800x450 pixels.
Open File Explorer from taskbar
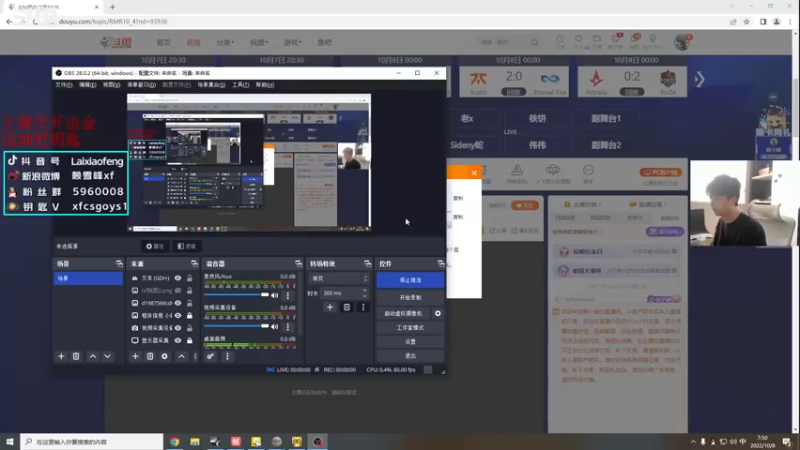195,442
